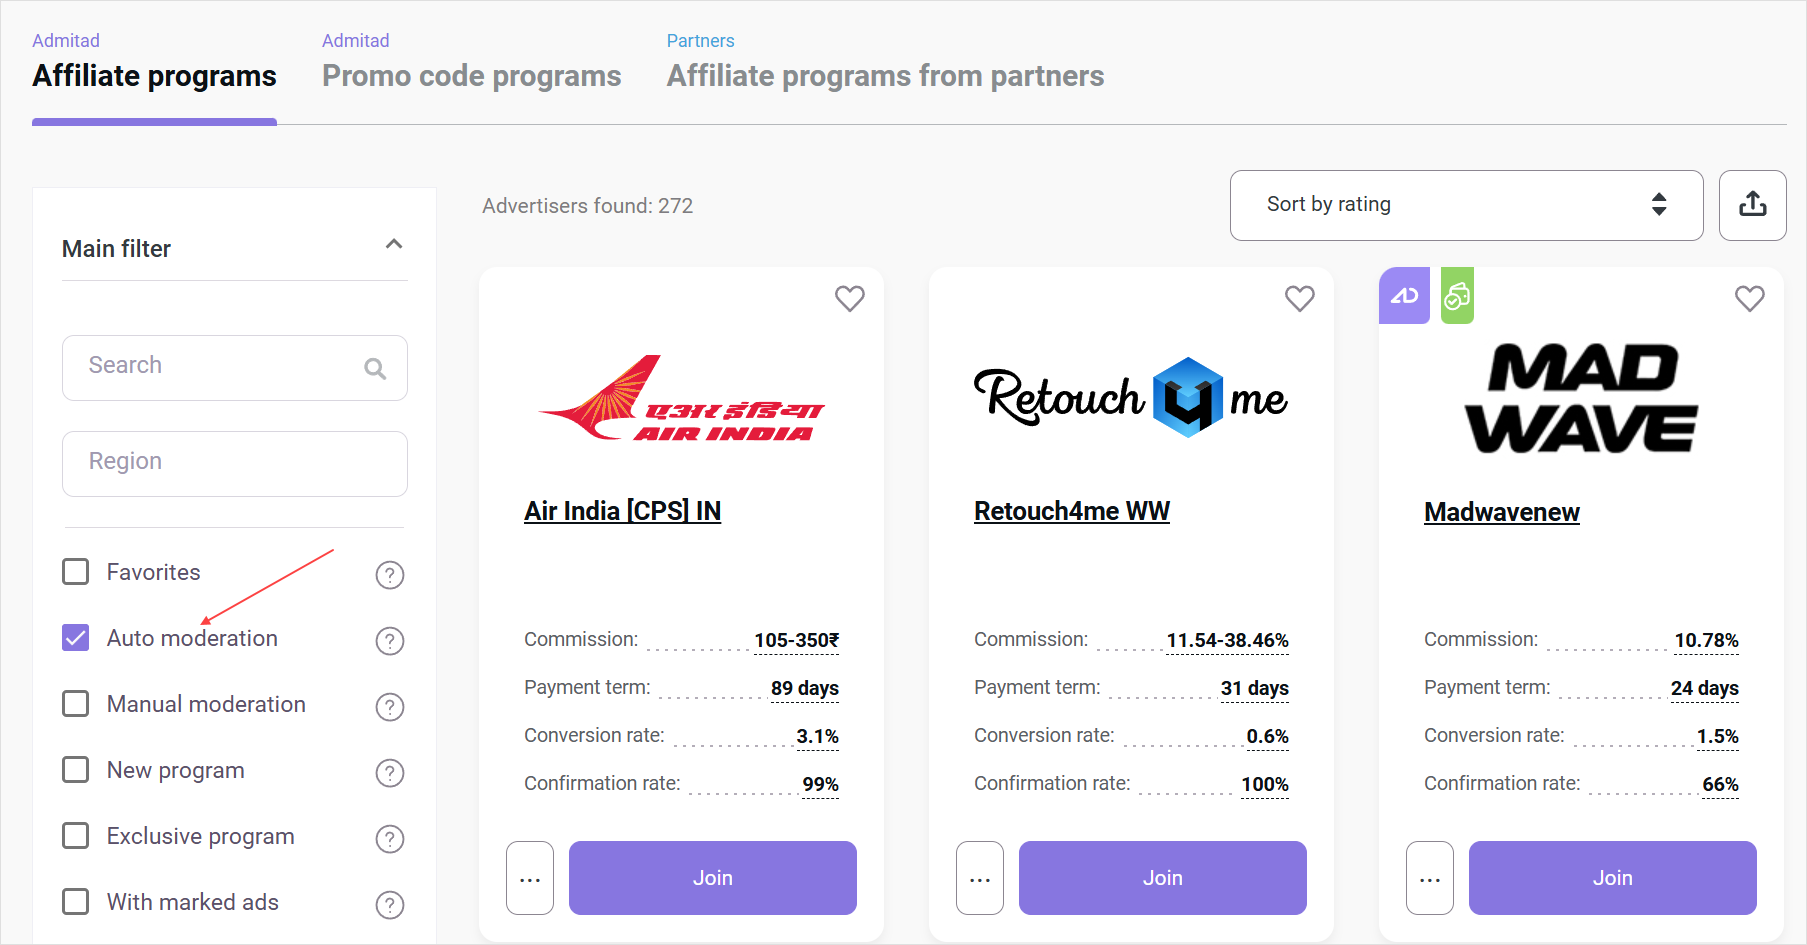Click the Region input field
This screenshot has width=1807, height=945.
235,463
